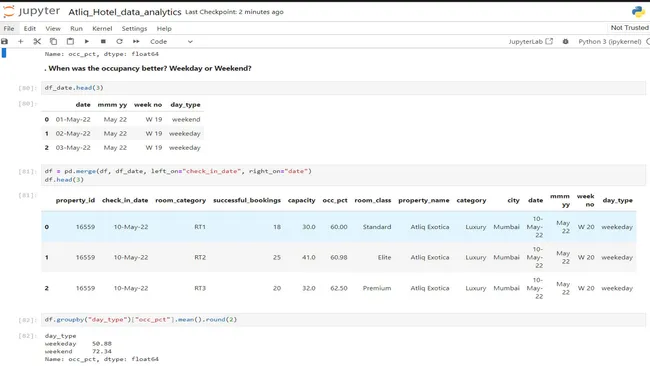Select the Python 3 (ipykernel) kernel button

click(x=609, y=41)
